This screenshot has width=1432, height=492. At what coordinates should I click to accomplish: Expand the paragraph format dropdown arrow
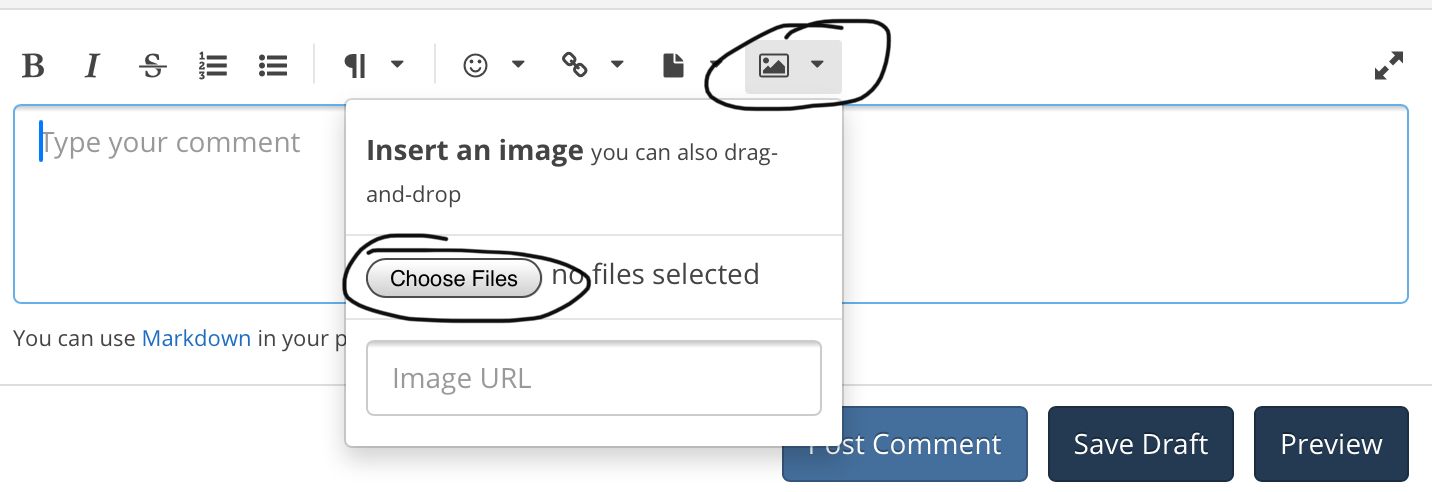tap(397, 65)
